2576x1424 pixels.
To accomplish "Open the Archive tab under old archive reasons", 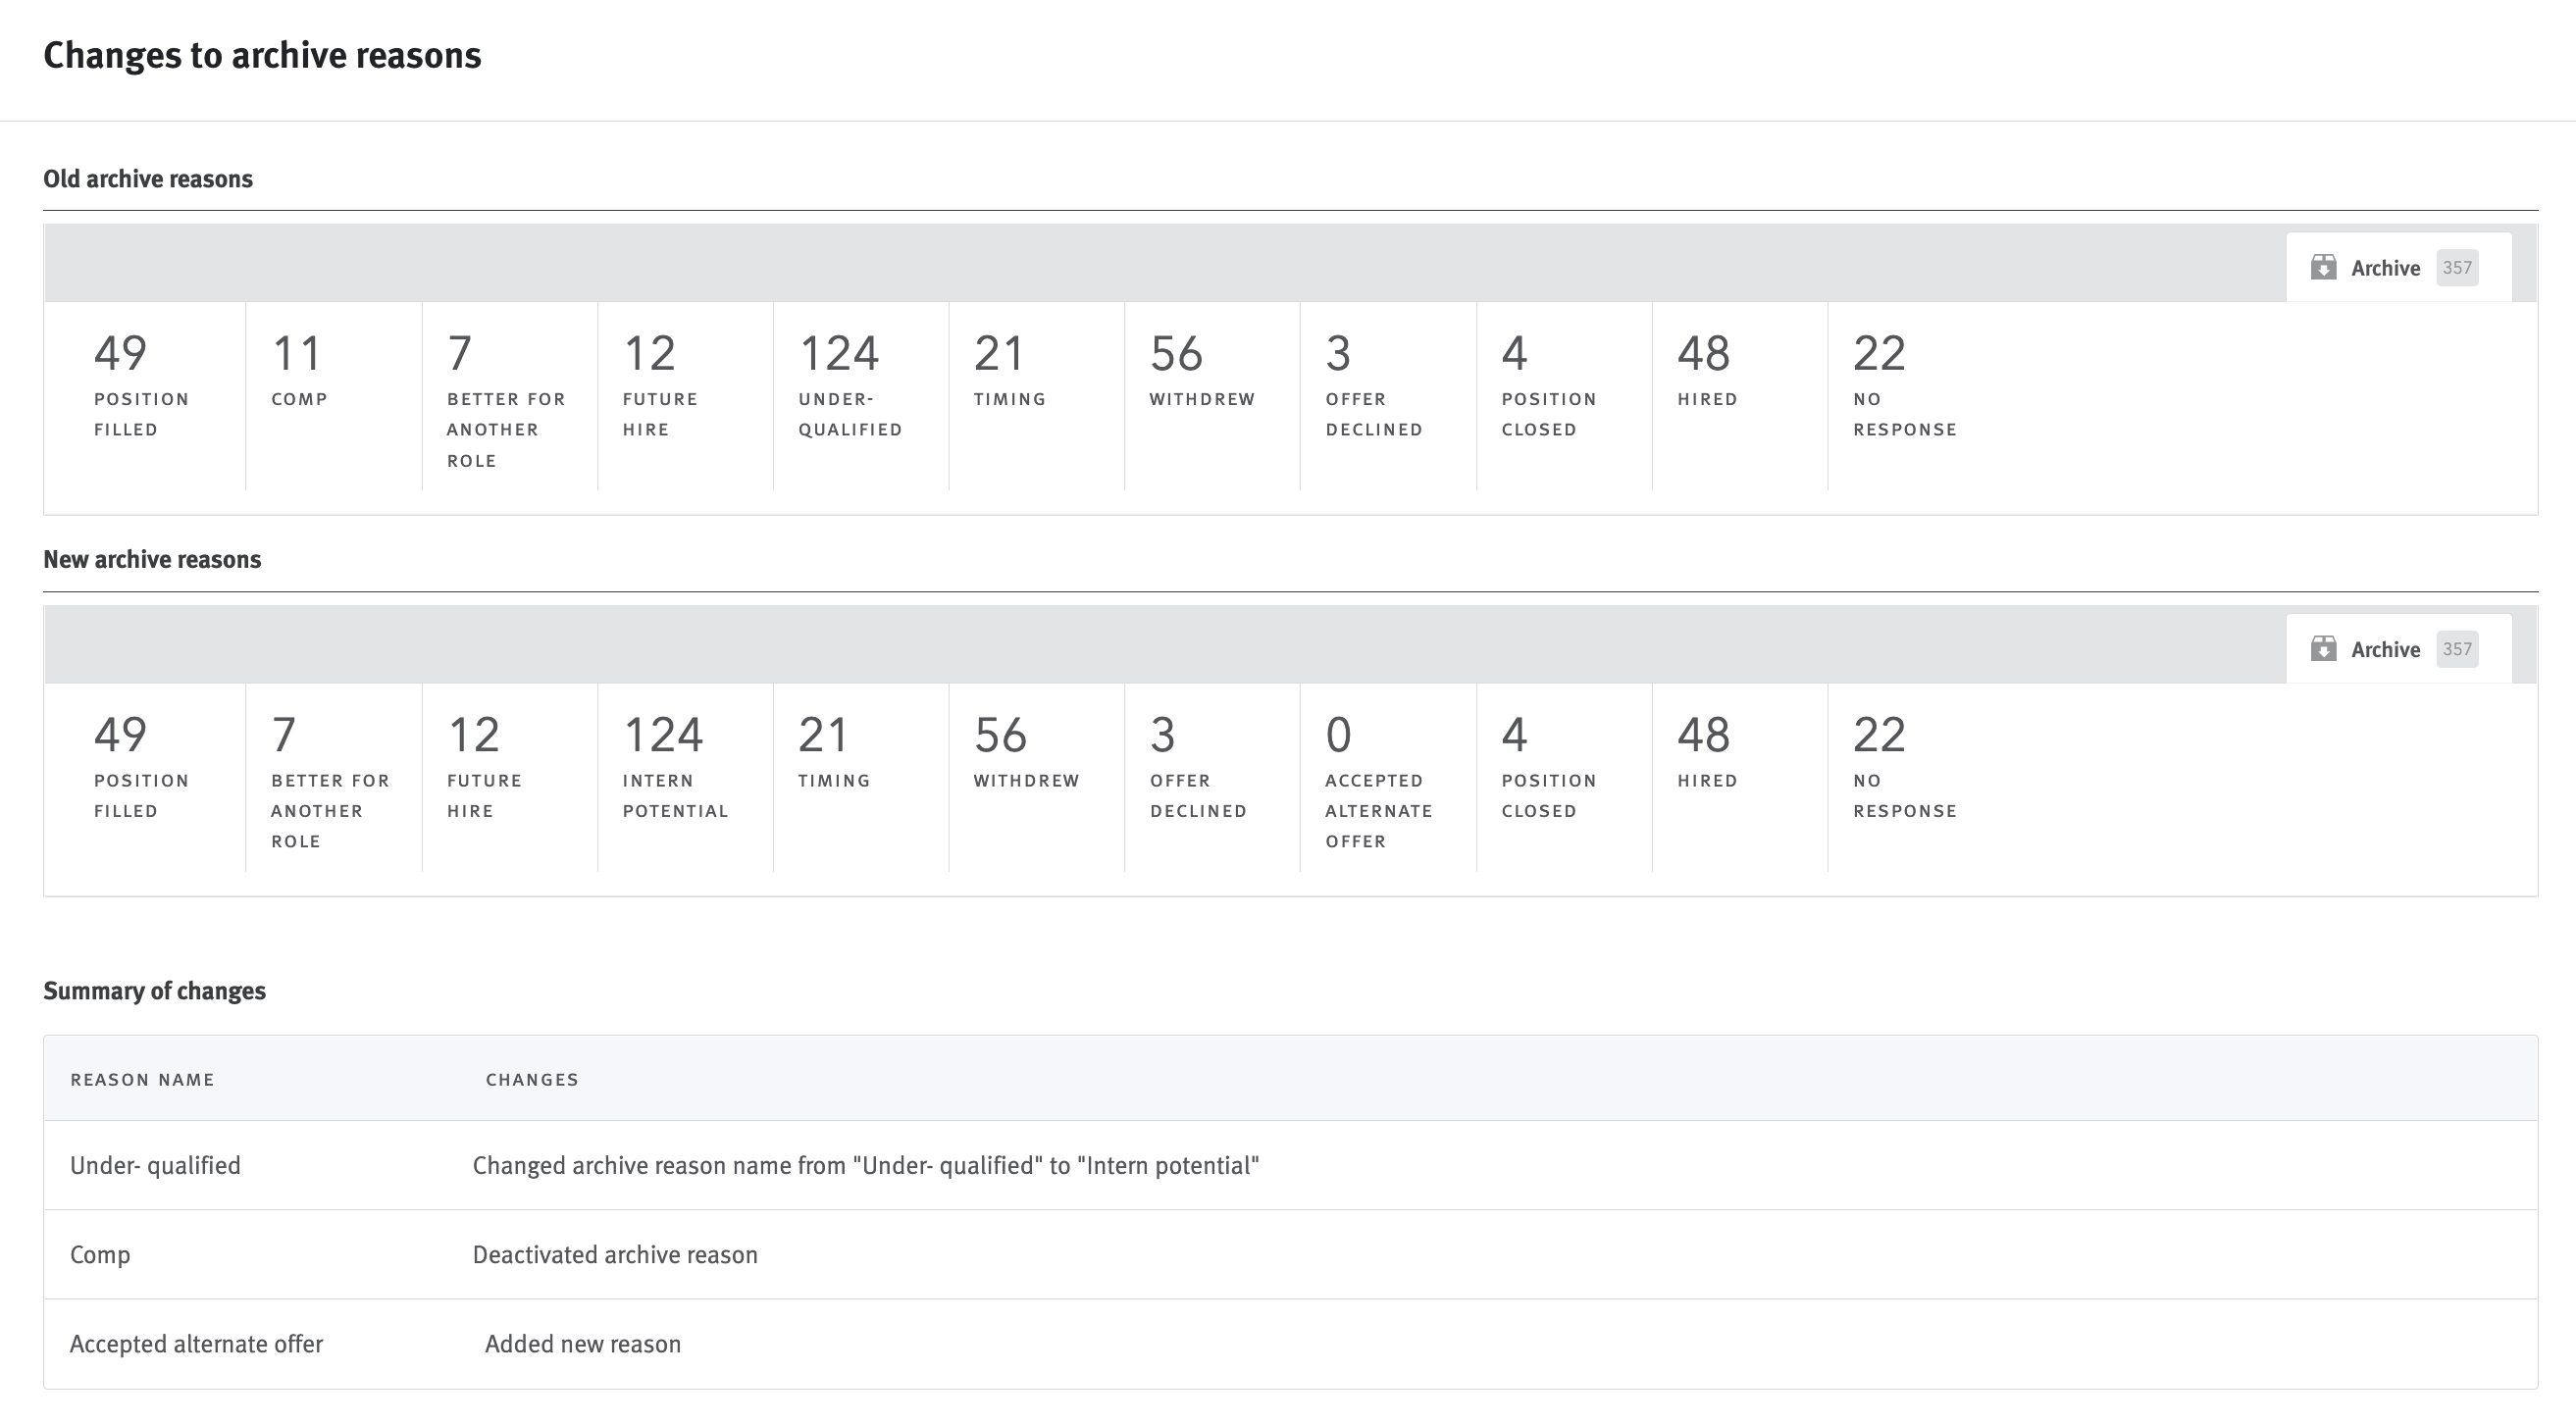I will [x=2385, y=268].
